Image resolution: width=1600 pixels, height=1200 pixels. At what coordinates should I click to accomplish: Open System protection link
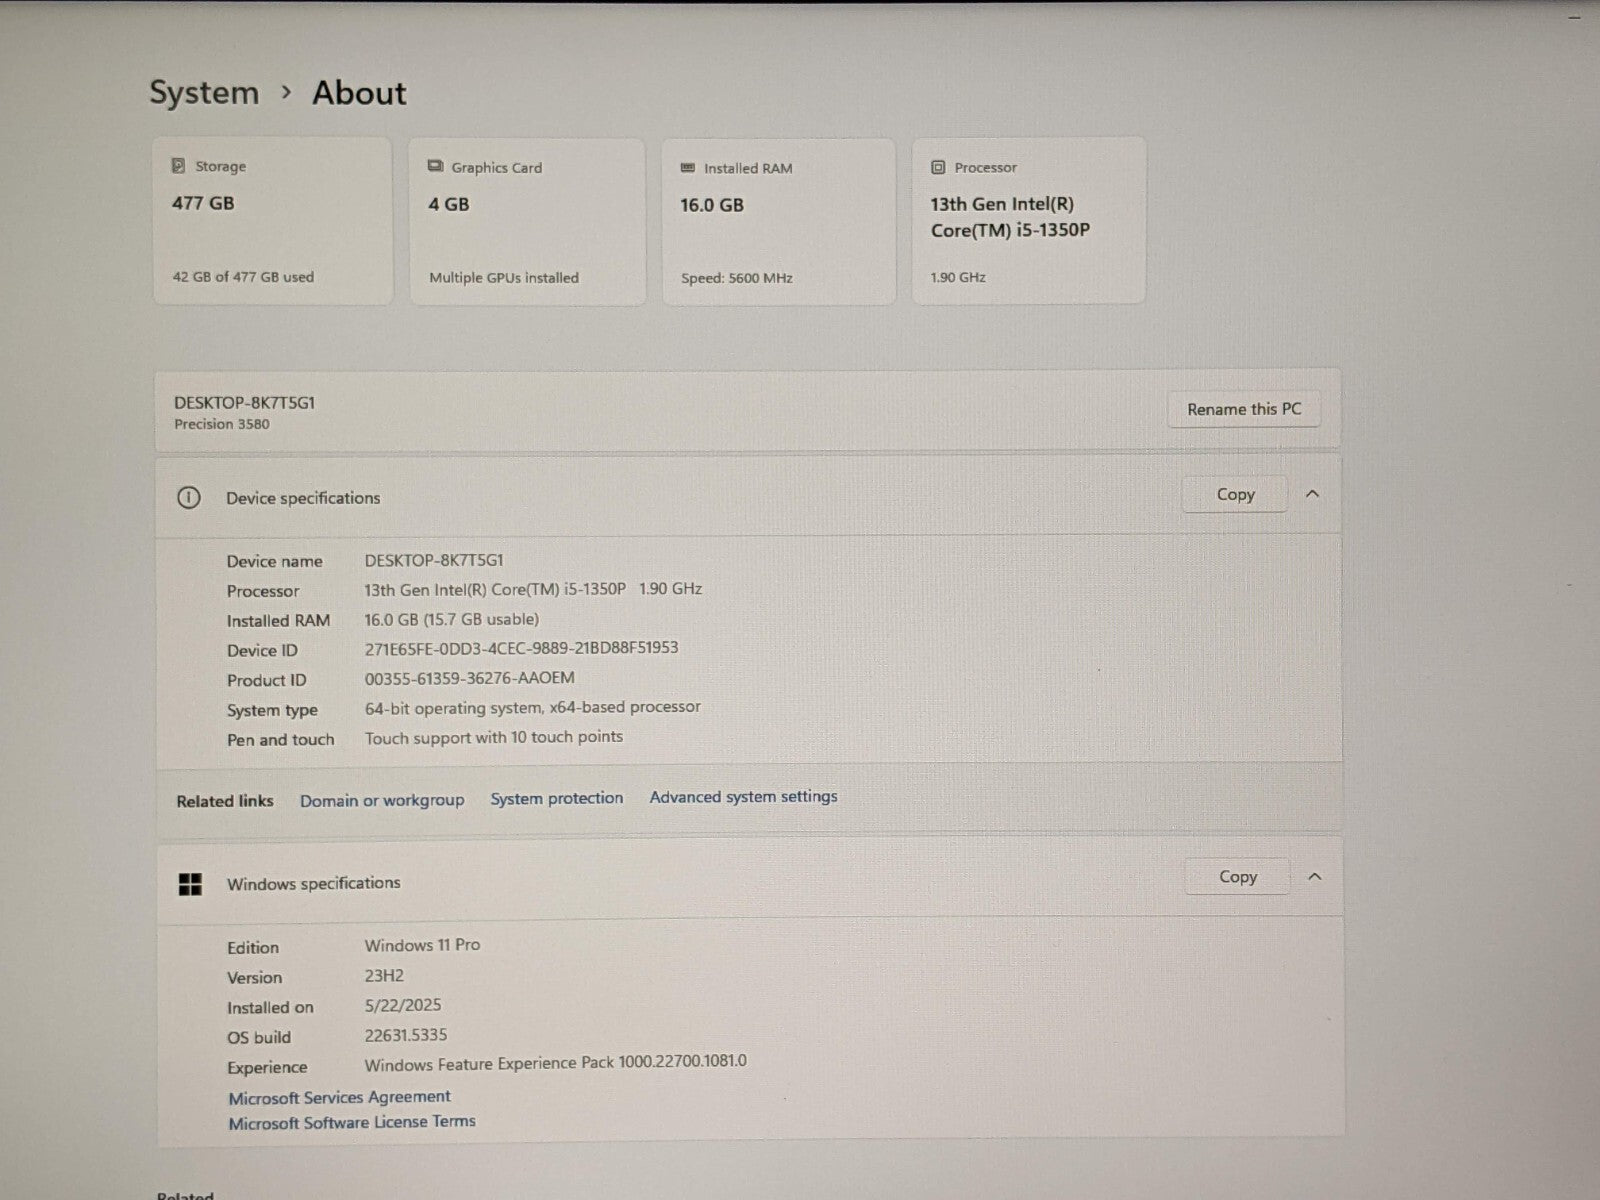pos(556,799)
